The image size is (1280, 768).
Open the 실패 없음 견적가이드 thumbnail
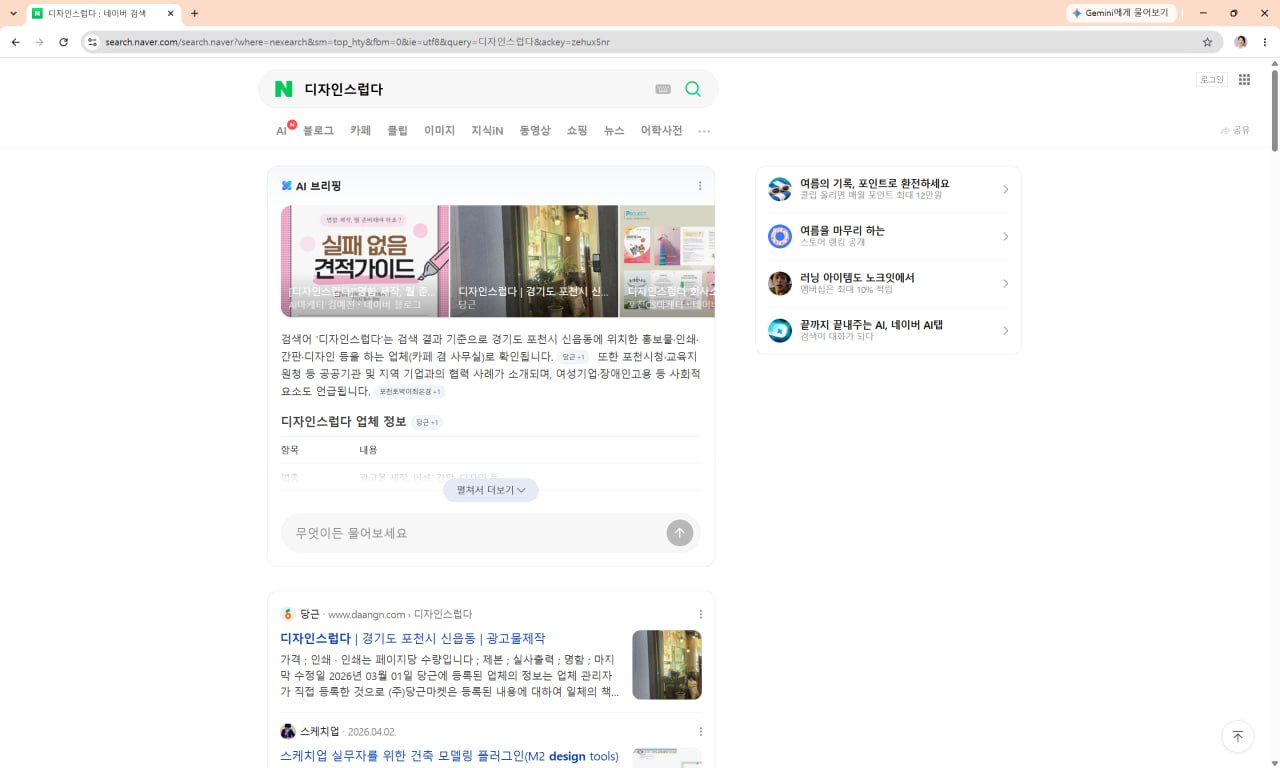coord(365,261)
